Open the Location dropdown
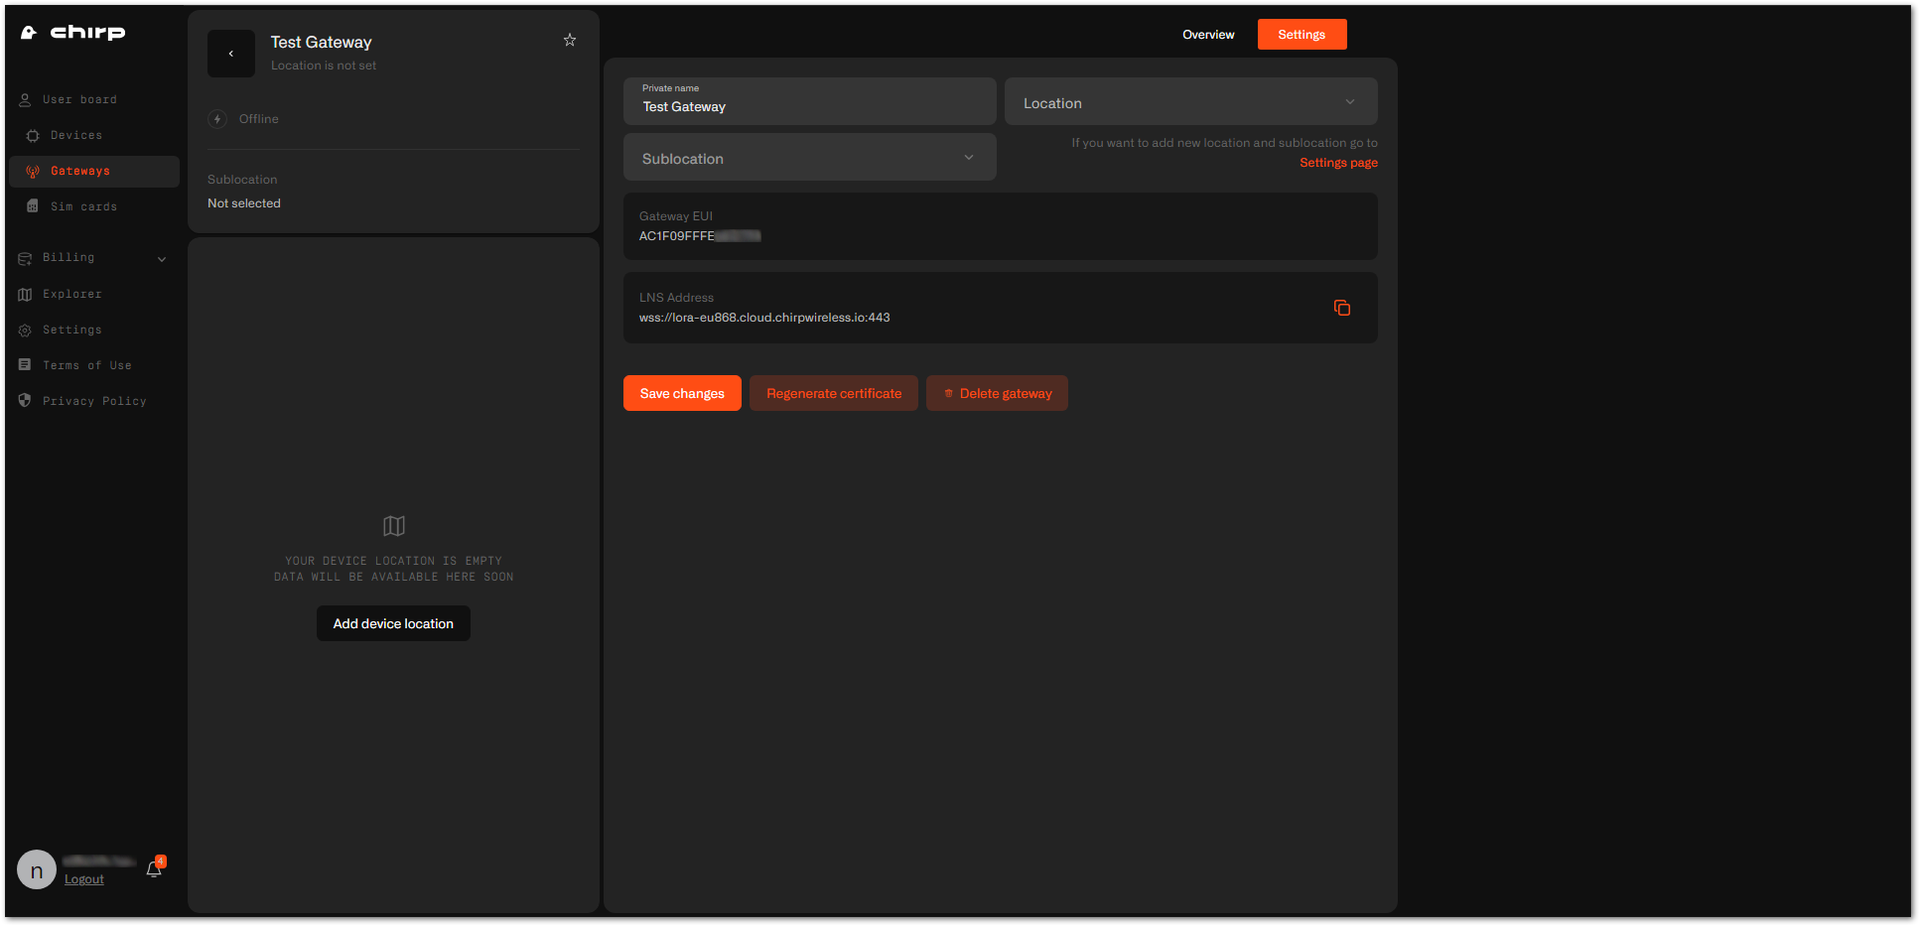The width and height of the screenshot is (1920, 926). click(1190, 102)
